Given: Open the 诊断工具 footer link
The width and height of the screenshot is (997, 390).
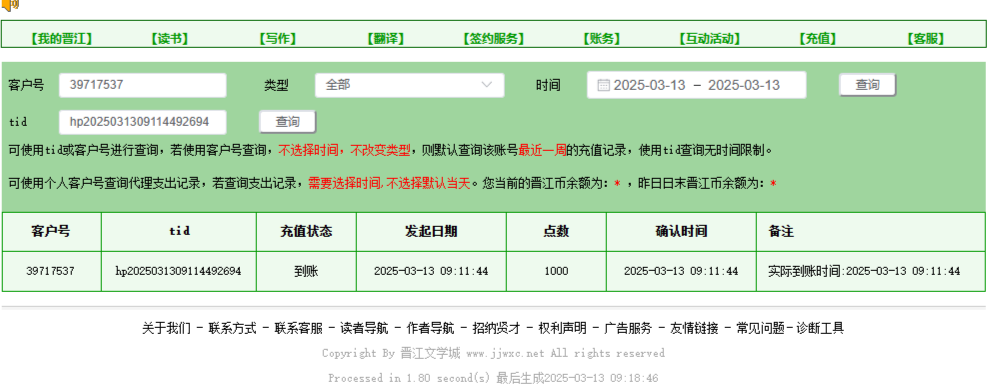Looking at the screenshot, I should pos(820,329).
